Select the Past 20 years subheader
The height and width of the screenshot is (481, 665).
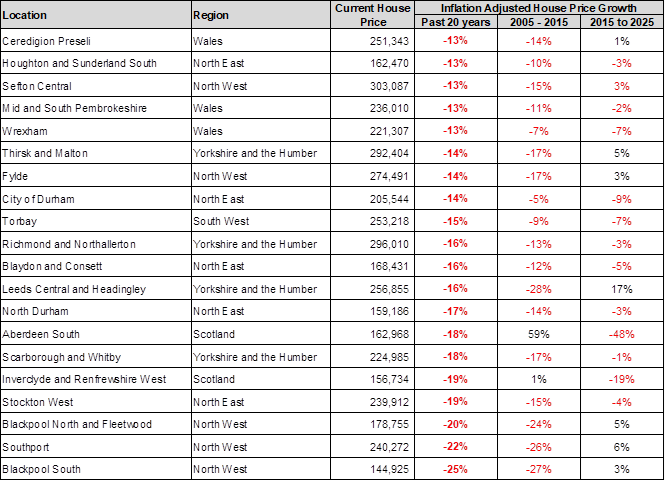(458, 21)
